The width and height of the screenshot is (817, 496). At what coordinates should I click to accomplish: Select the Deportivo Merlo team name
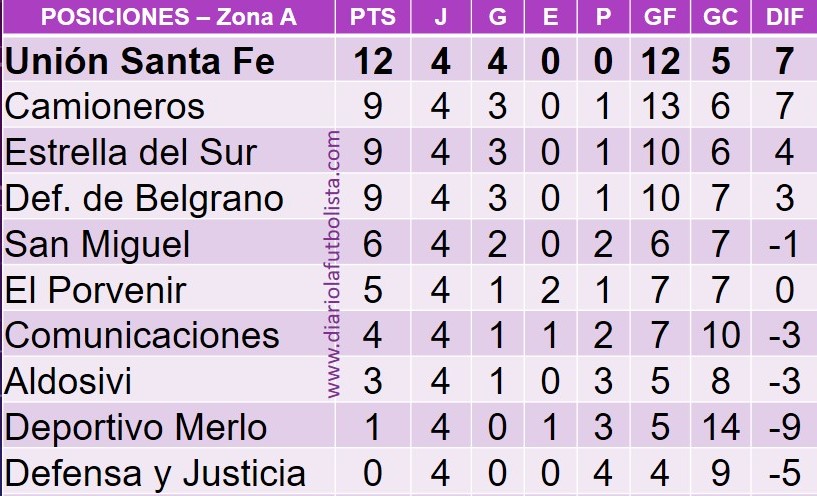[136, 427]
